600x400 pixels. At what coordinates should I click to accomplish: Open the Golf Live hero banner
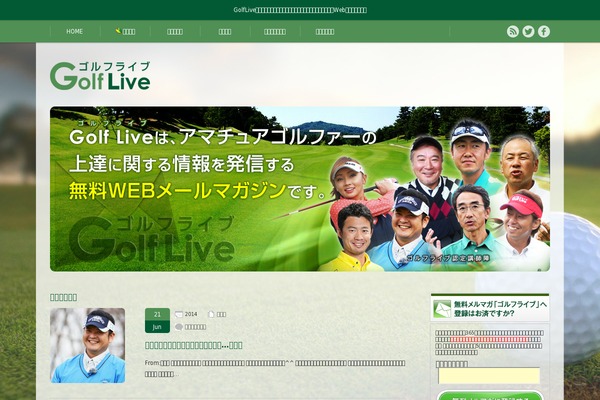[x=300, y=189]
